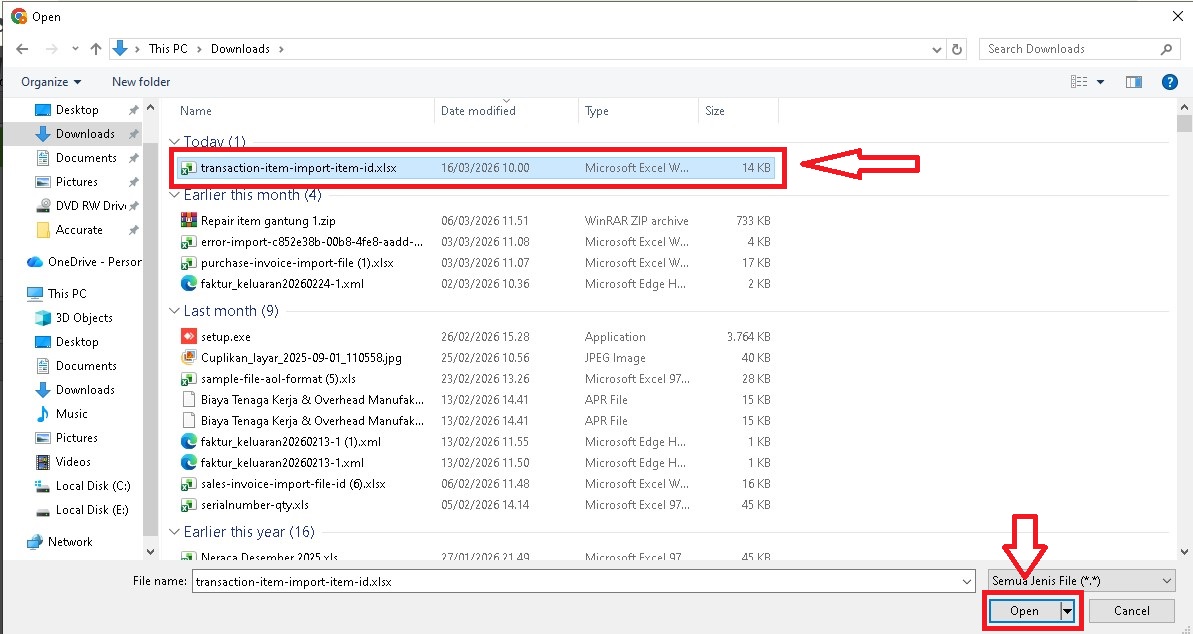Collapse the Last month group

[x=175, y=311]
